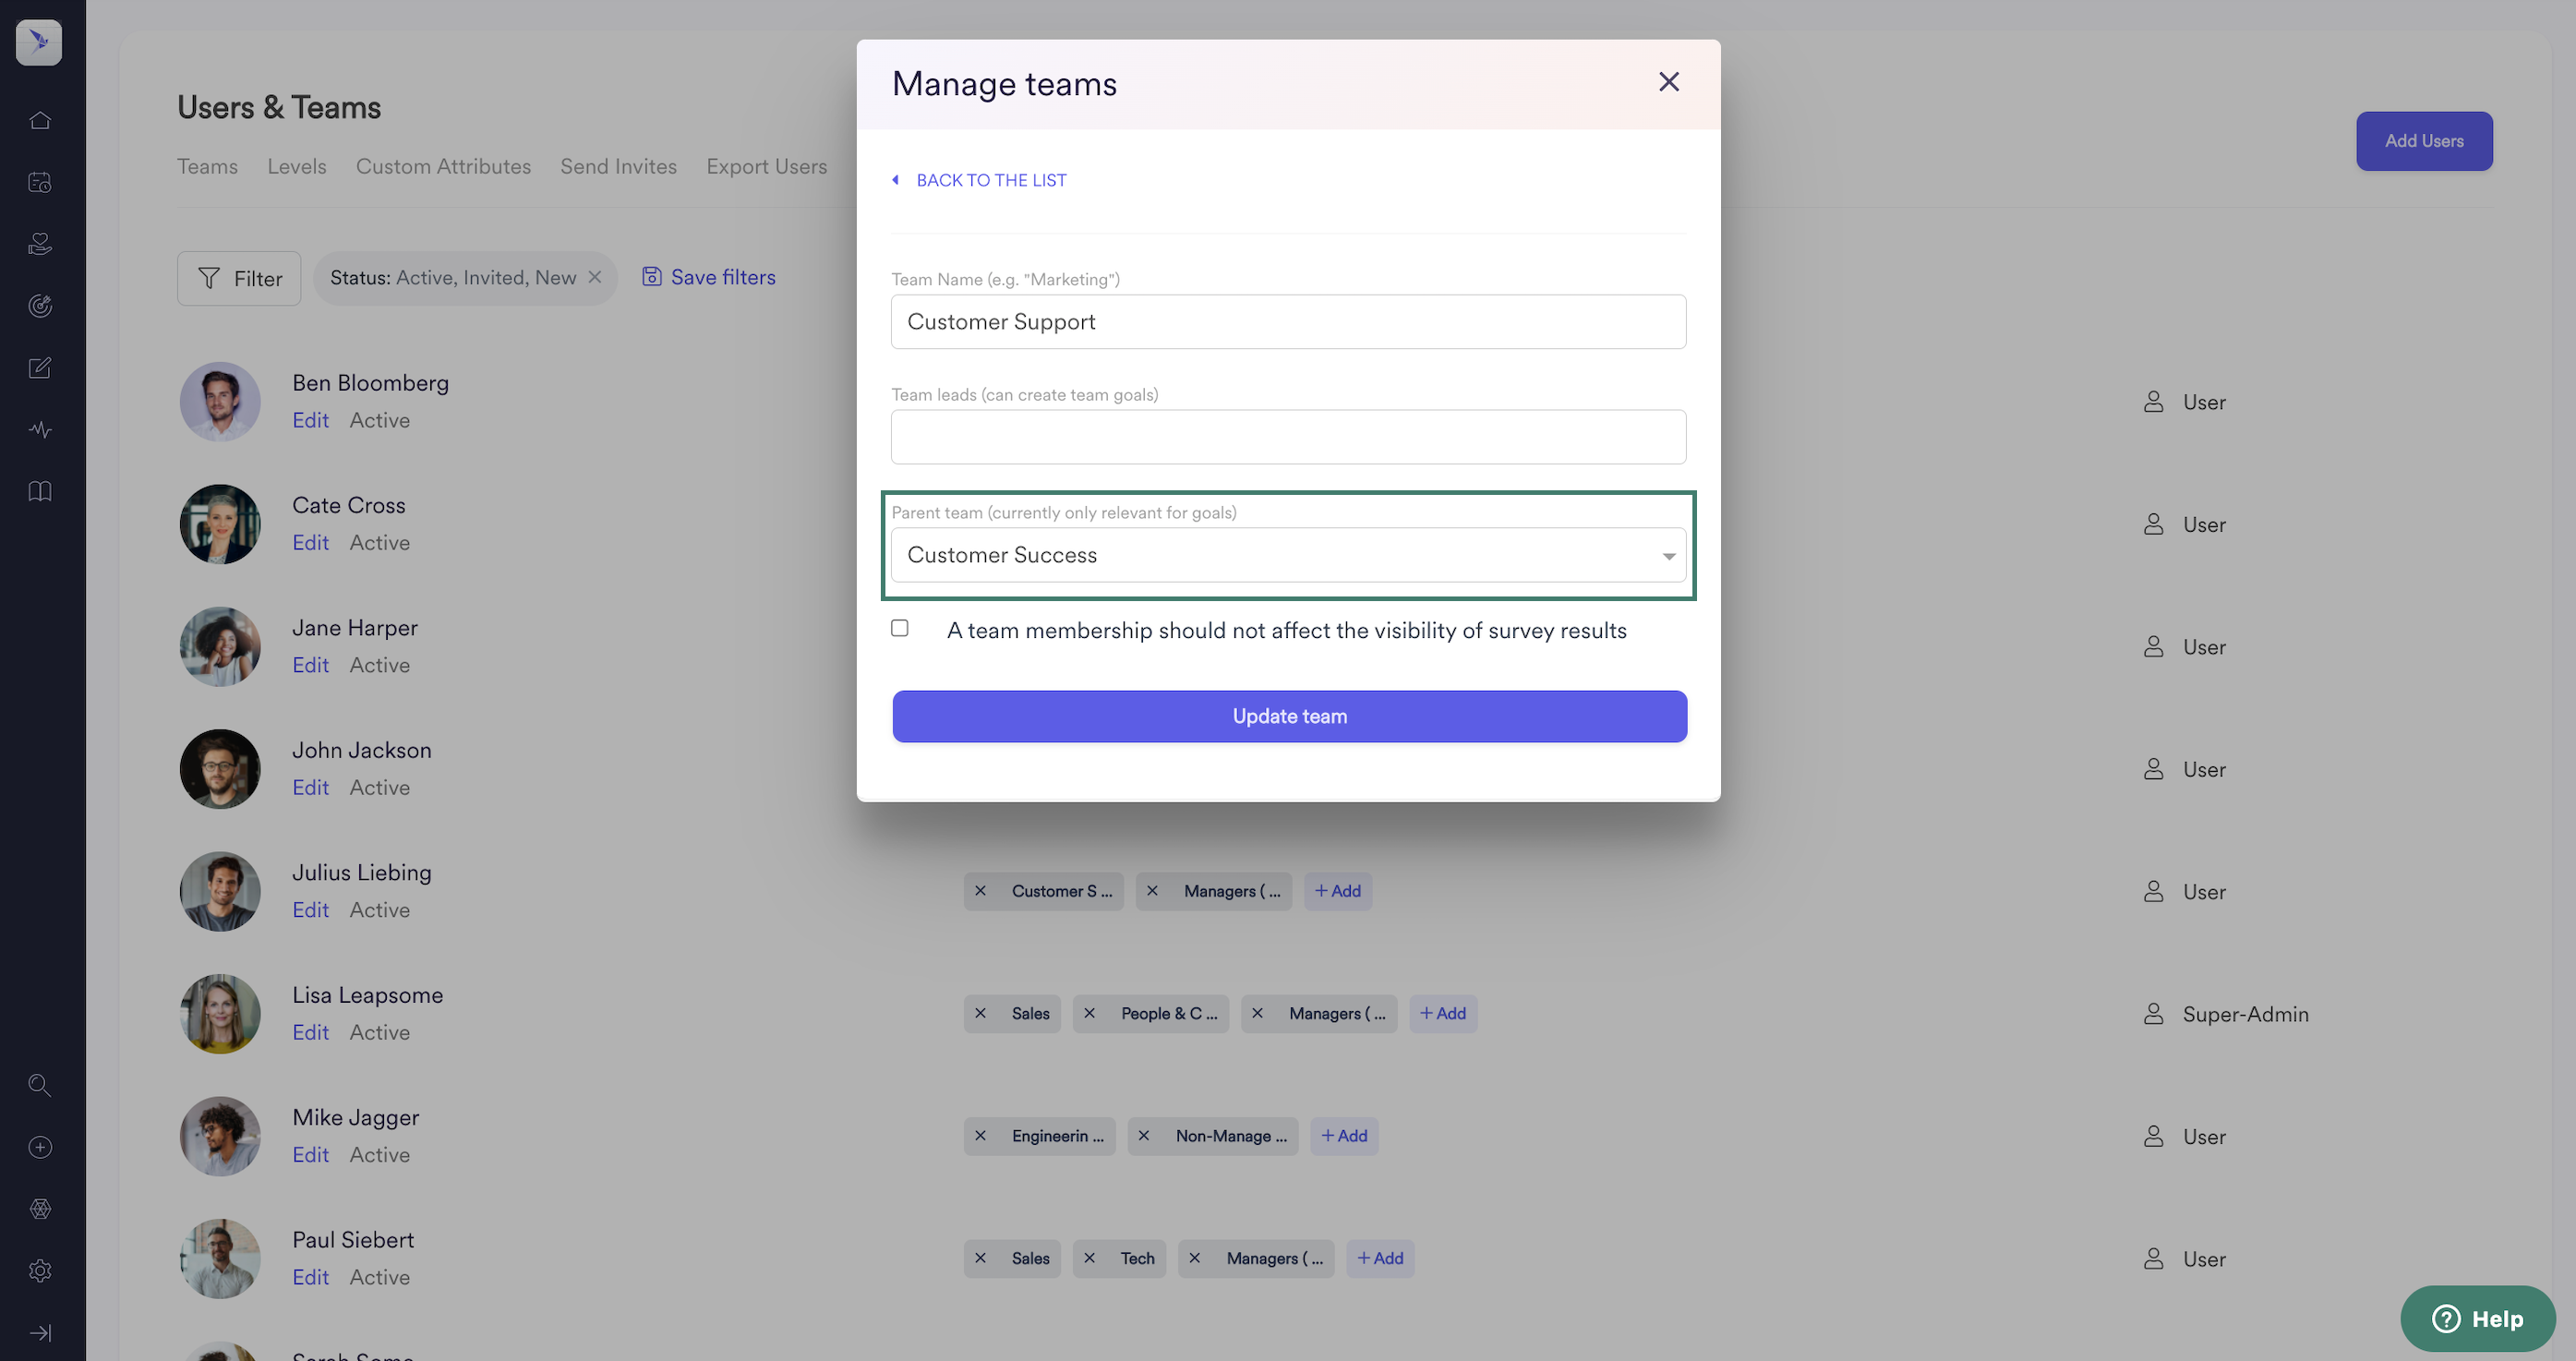Remove People & C... tag from Lisa Leapsome
2576x1361 pixels.
[1090, 1014]
